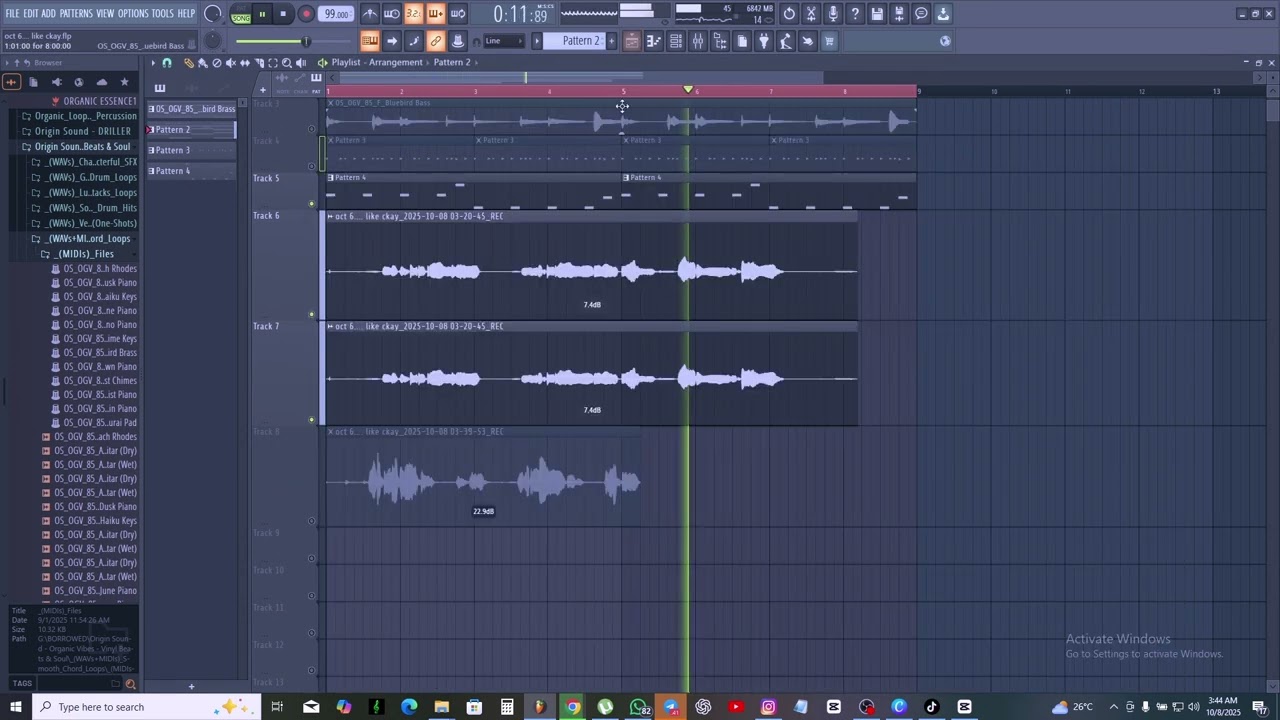Select the playlist Mute tool
The width and height of the screenshot is (1280, 720).
click(230, 63)
